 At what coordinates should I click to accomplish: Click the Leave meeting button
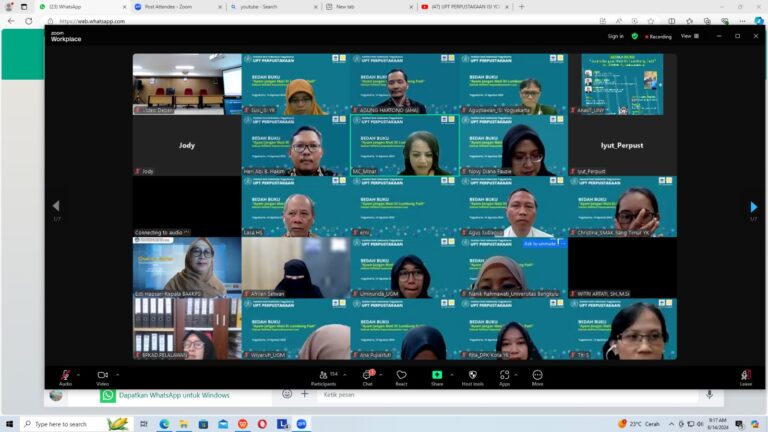click(x=745, y=375)
